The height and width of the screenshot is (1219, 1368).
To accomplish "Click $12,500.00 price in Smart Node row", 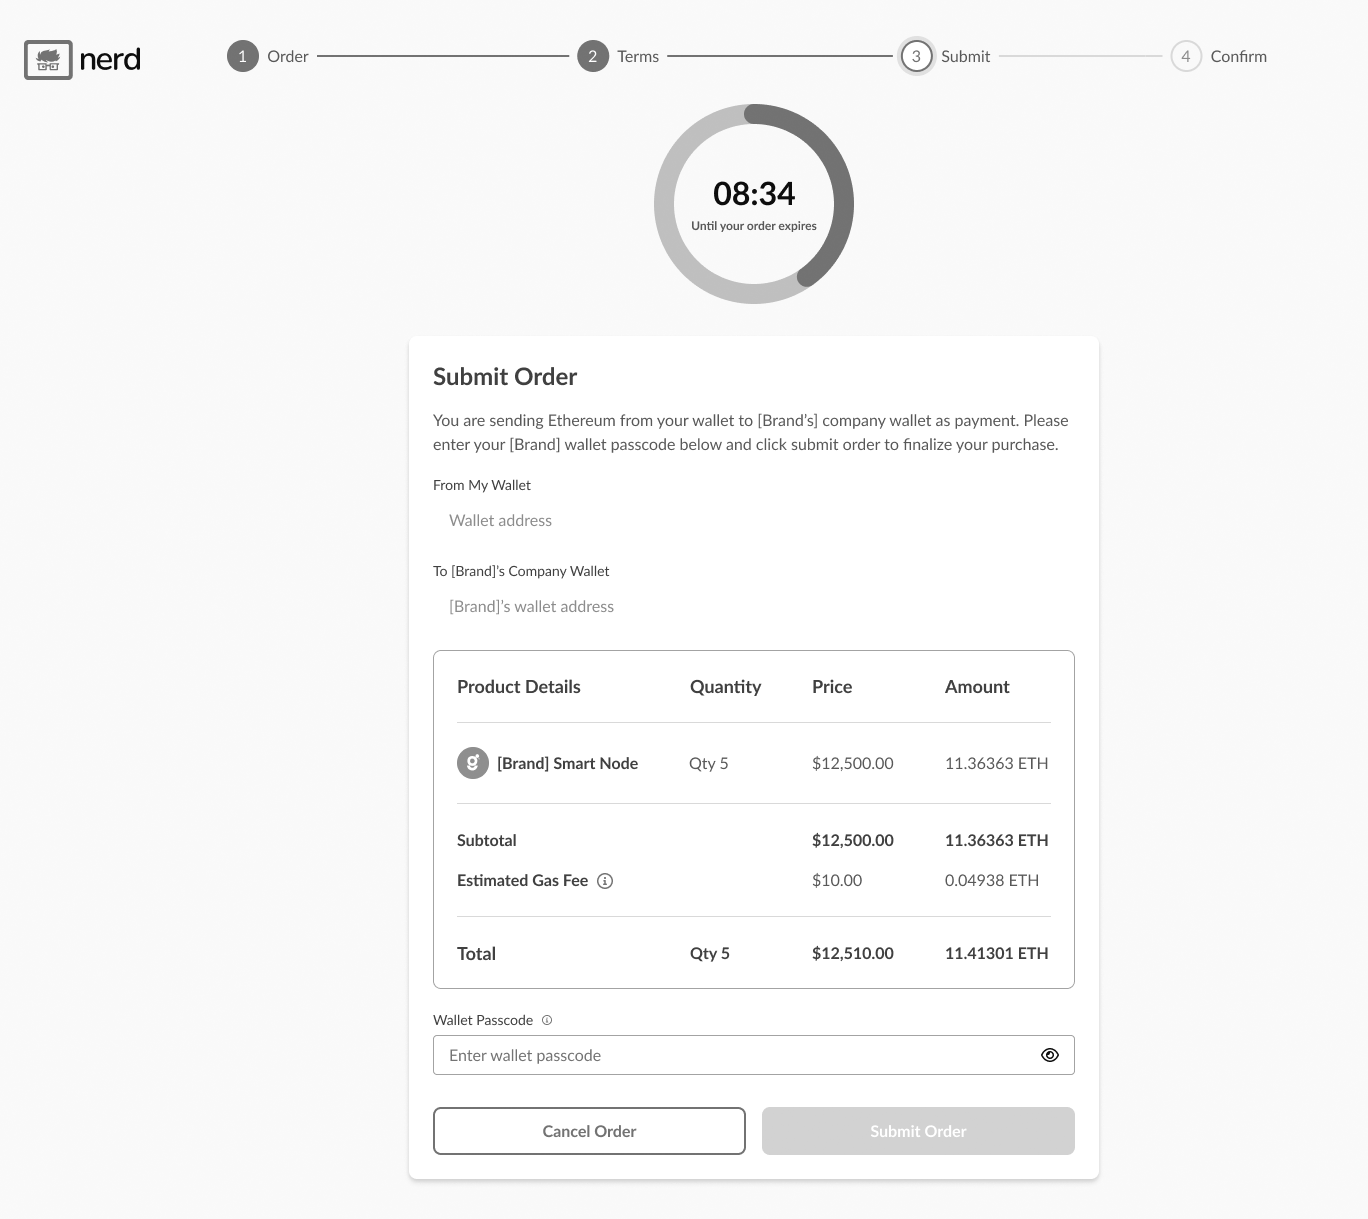I will point(853,763).
